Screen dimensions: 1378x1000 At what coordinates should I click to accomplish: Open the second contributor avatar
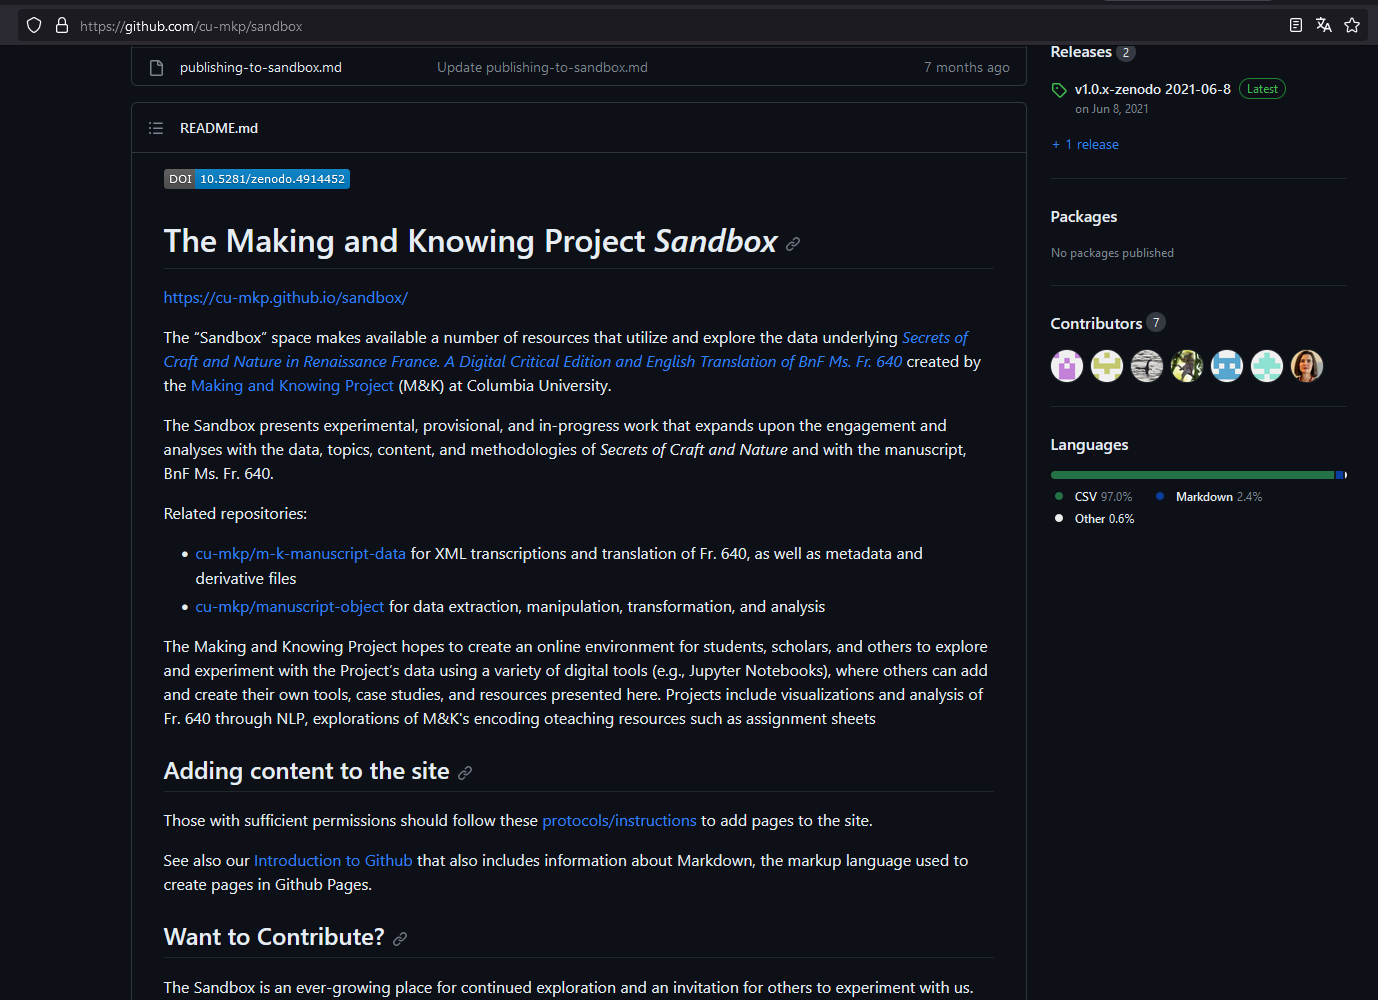(1107, 366)
